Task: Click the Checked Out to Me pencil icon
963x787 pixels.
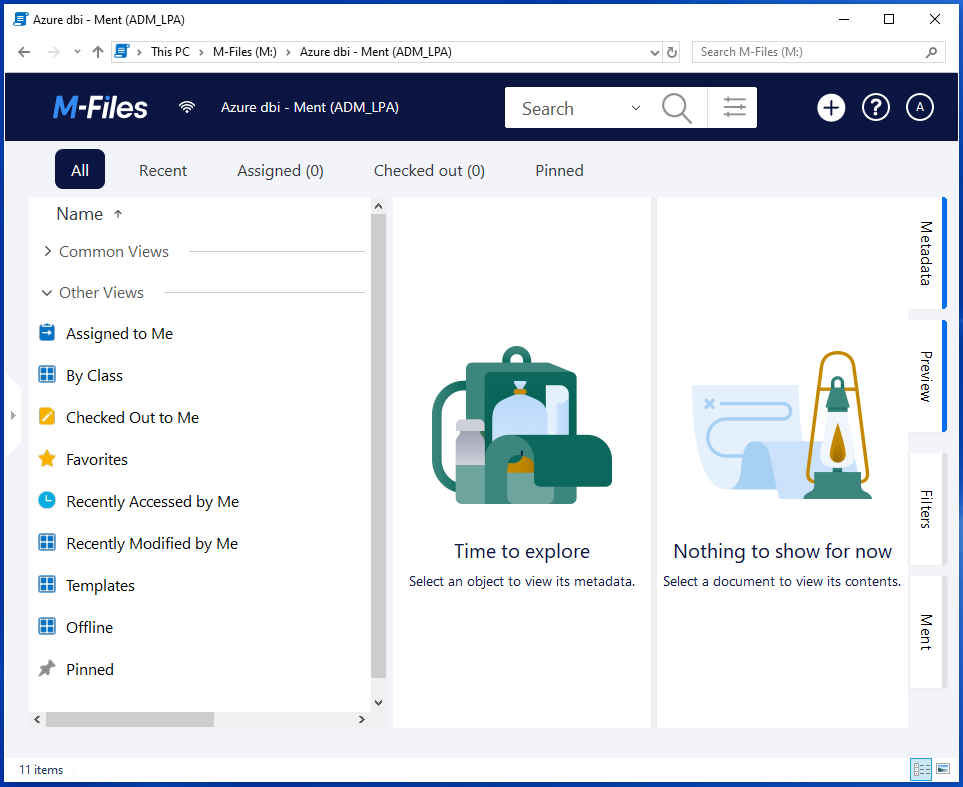Action: tap(47, 416)
